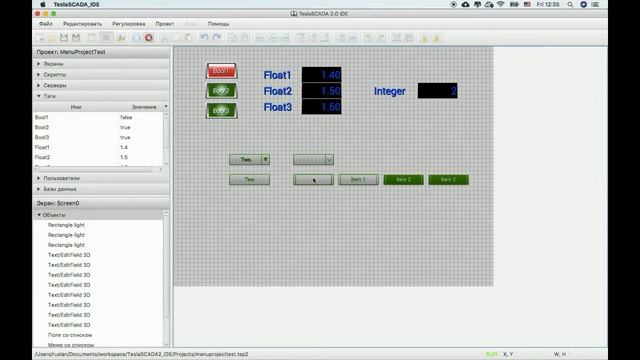Select the Bool1 tag row
The width and height of the screenshot is (640, 360).
98,117
